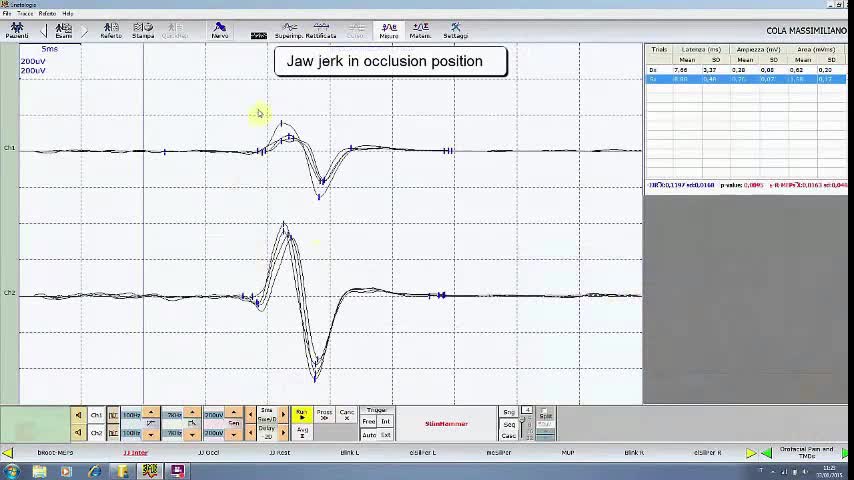Screen dimensions: 854x480
Task: Raise the Ch1 200uV sensitivity arrow
Action: click(x=233, y=411)
